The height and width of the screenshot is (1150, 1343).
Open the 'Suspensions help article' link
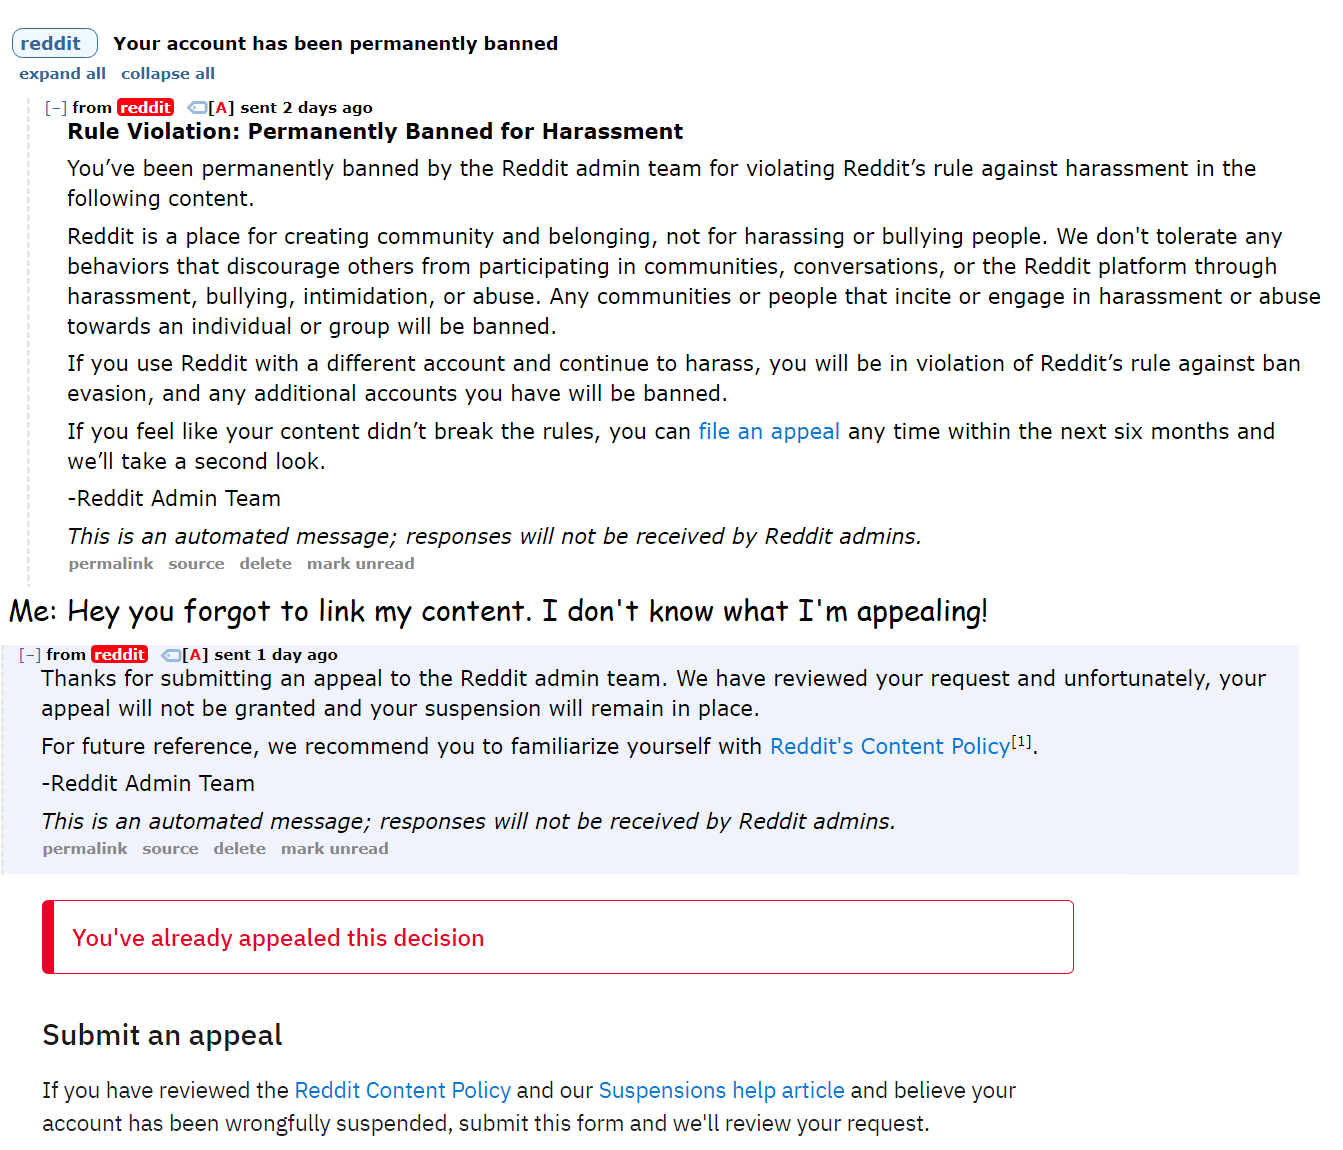pos(721,1091)
